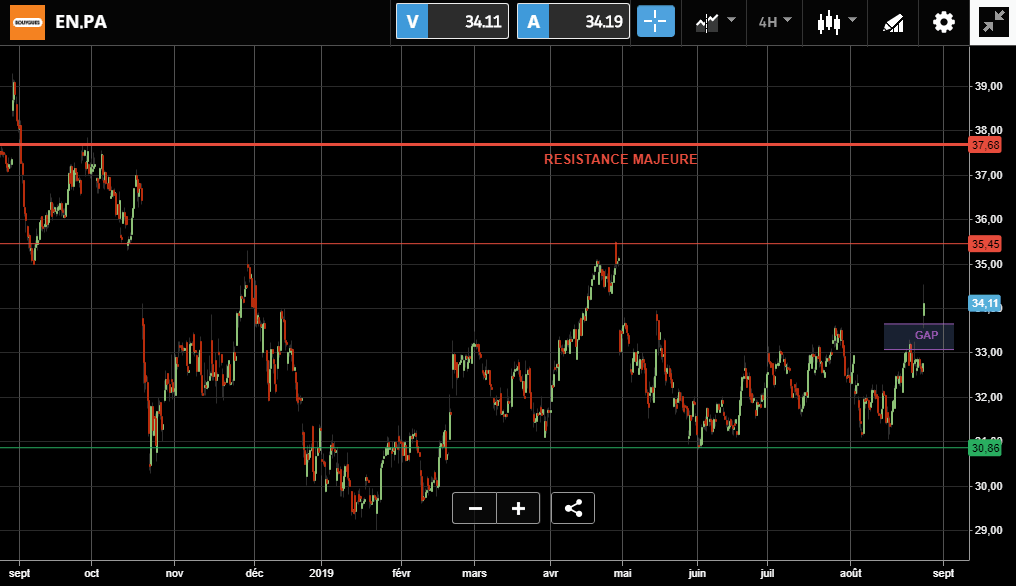The height and width of the screenshot is (586, 1016).
Task: Click the red 37,68 price tag
Action: (985, 145)
